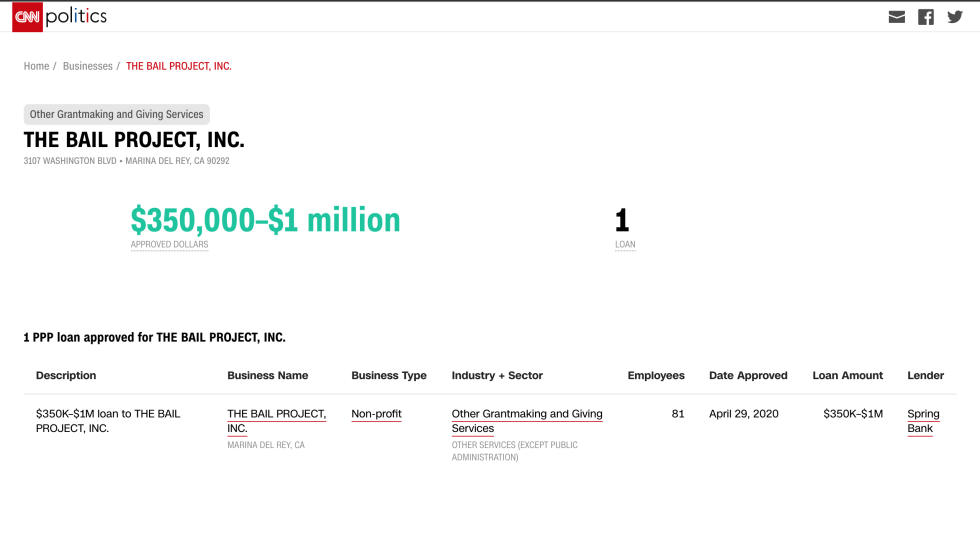Click the Employees column header

point(656,376)
